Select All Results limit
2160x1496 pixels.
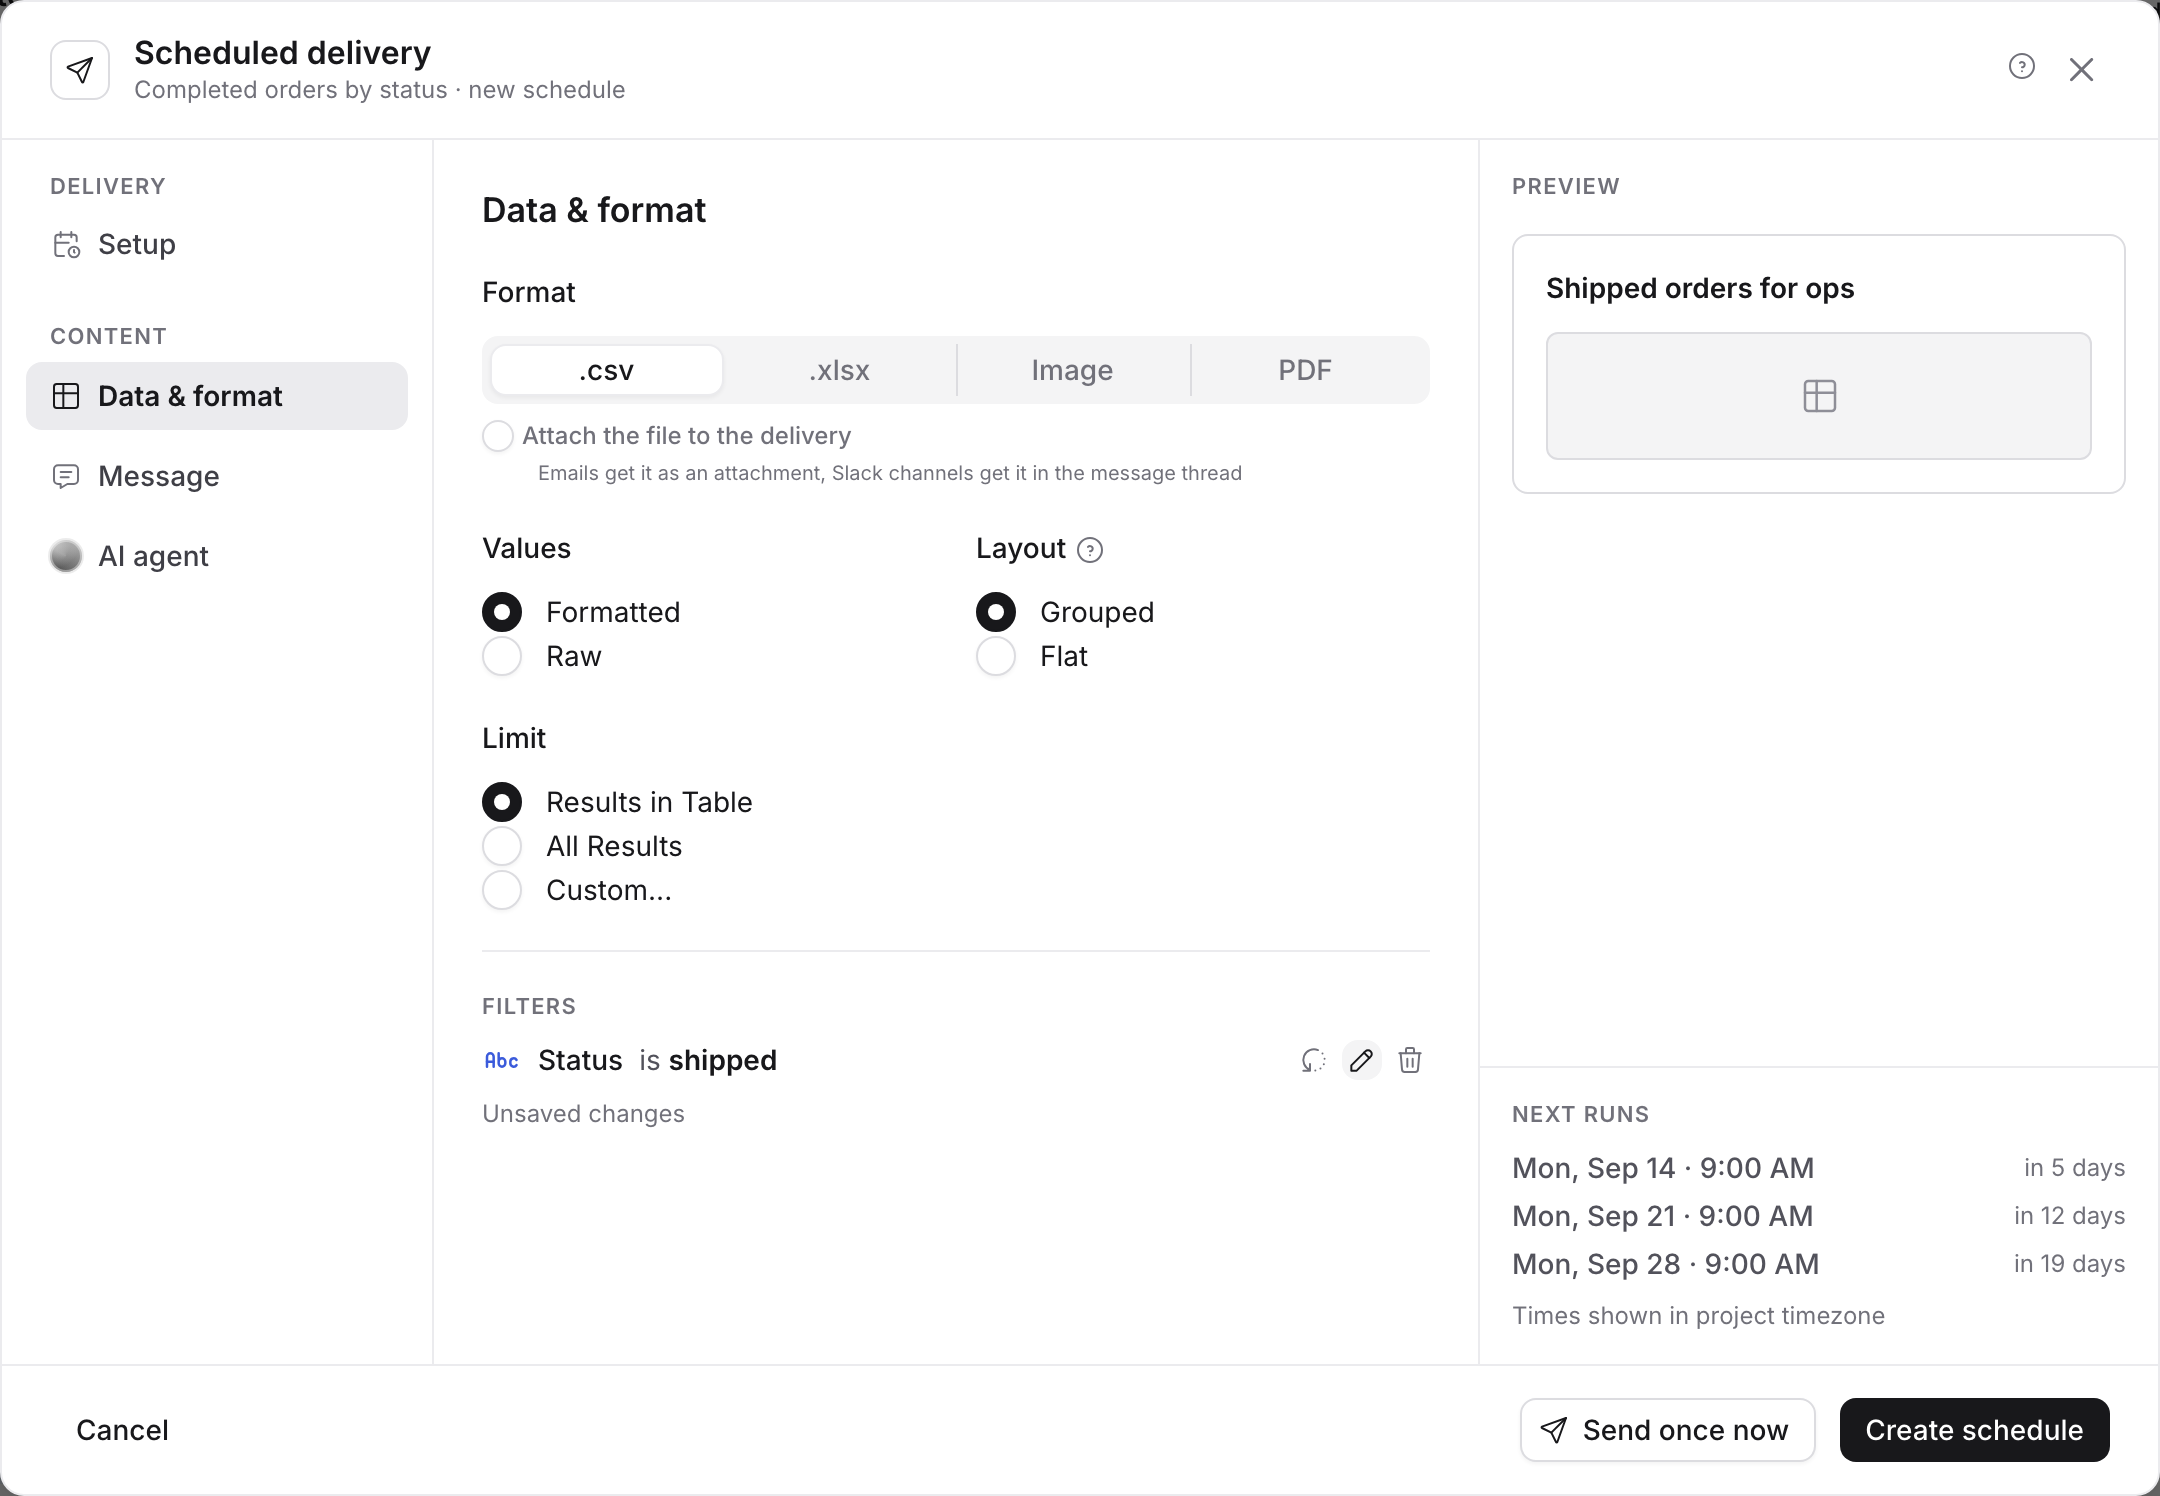coord(502,846)
